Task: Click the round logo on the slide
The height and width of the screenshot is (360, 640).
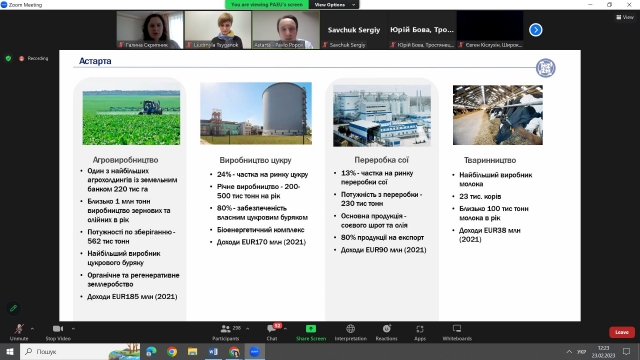Action: (545, 68)
